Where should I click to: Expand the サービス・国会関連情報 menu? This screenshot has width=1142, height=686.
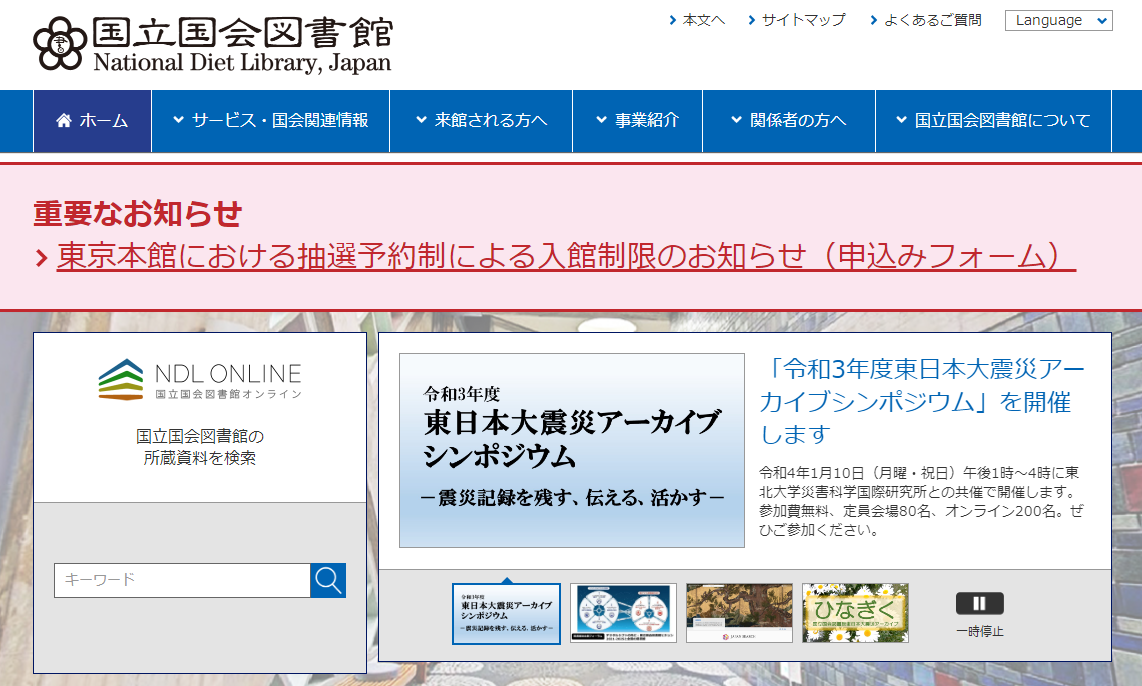pos(270,121)
